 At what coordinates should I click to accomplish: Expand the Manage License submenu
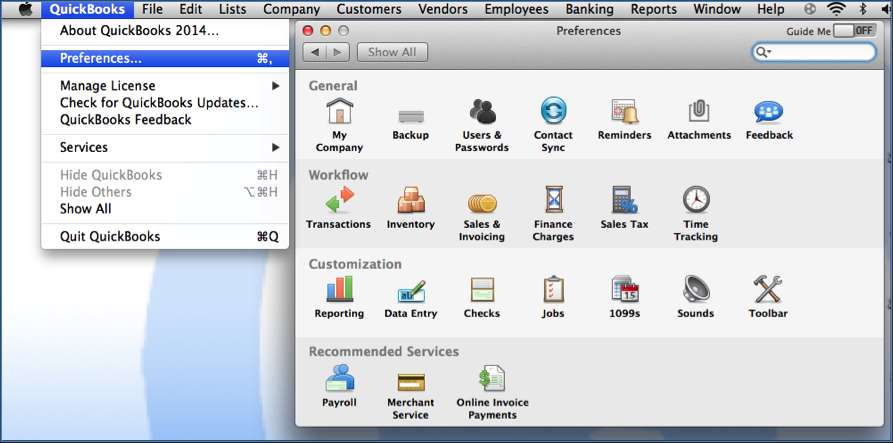tap(165, 85)
